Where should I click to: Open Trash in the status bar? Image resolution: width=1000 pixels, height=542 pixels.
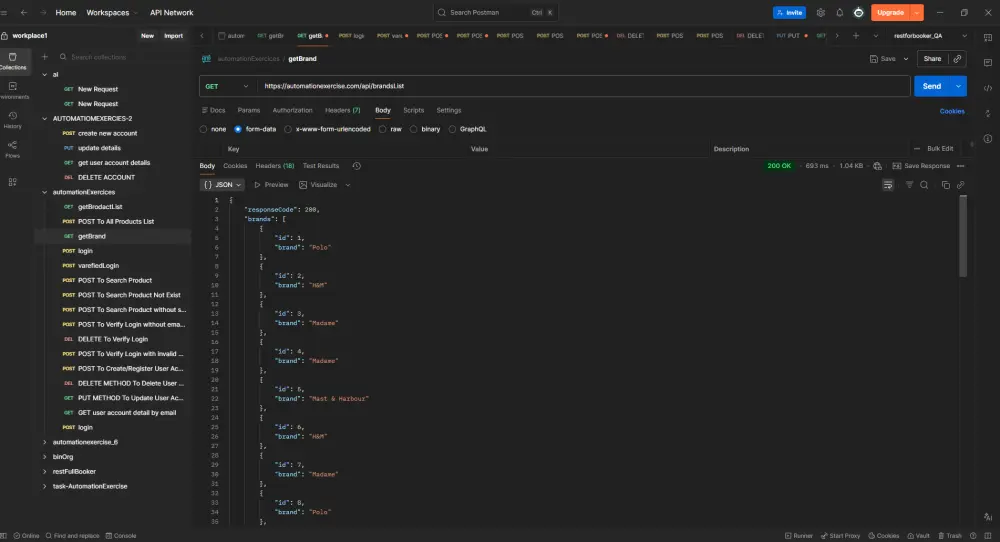(950, 536)
